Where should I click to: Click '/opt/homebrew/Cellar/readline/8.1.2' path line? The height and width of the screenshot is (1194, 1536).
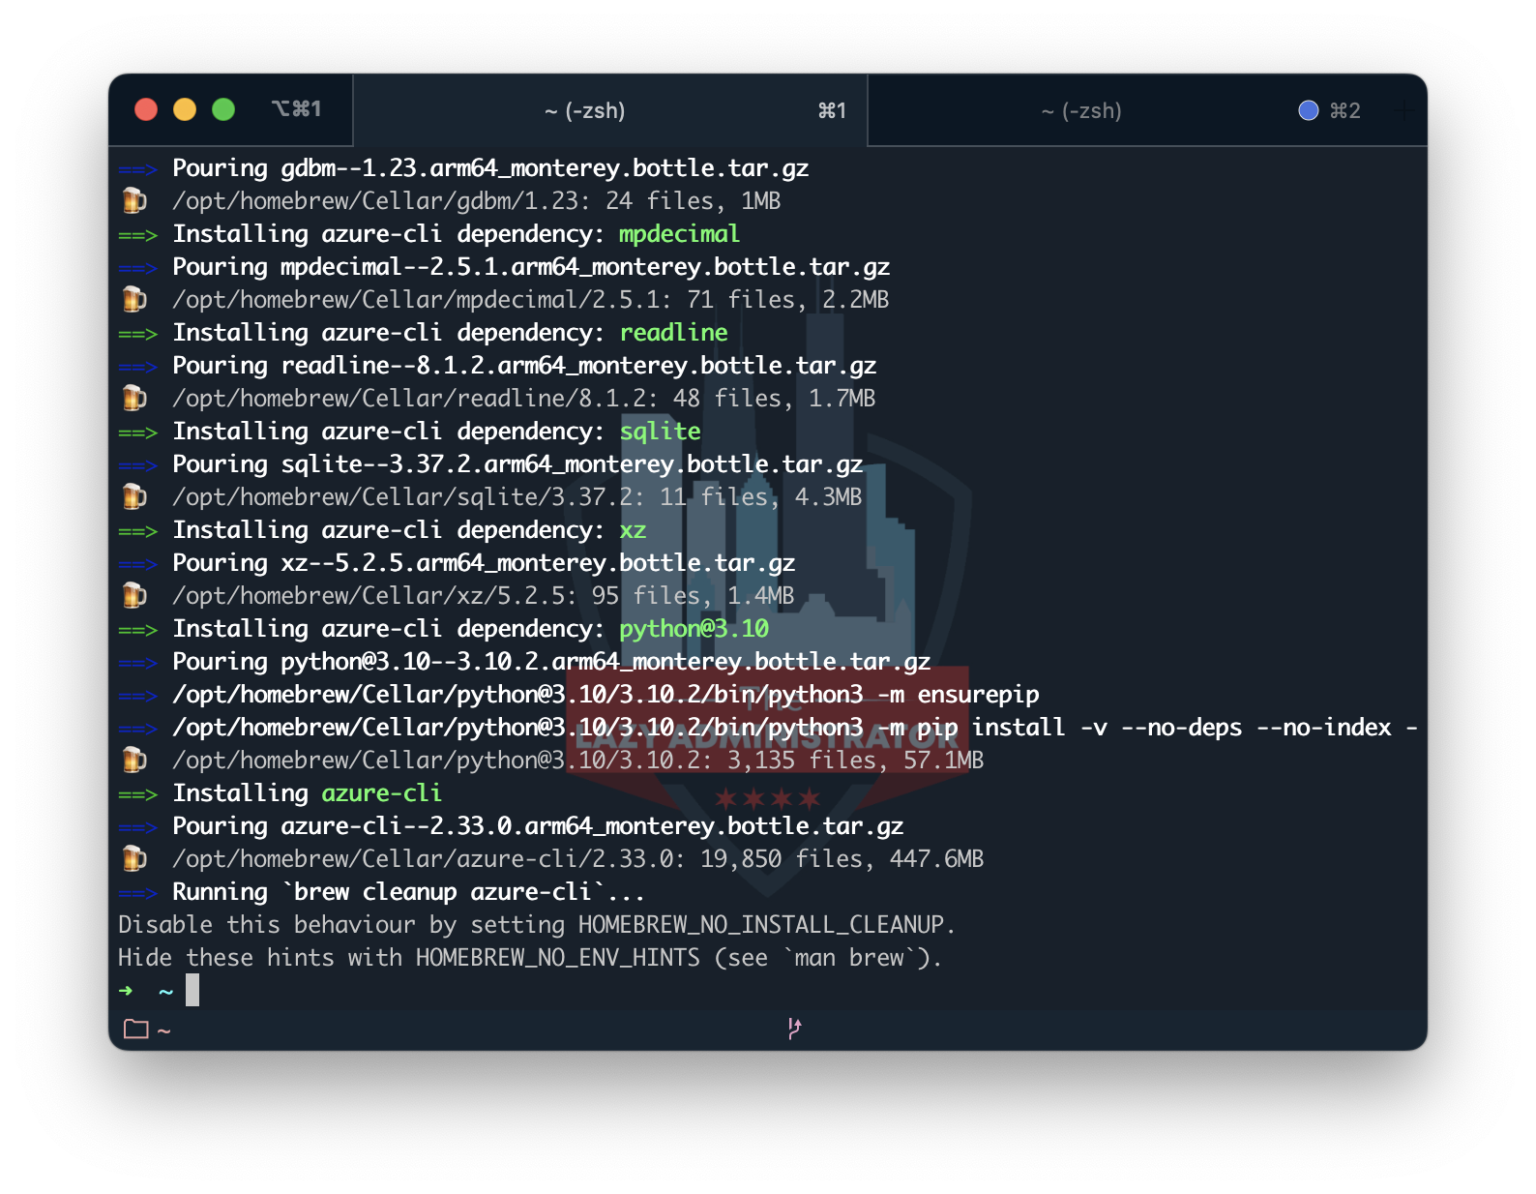click(x=524, y=399)
